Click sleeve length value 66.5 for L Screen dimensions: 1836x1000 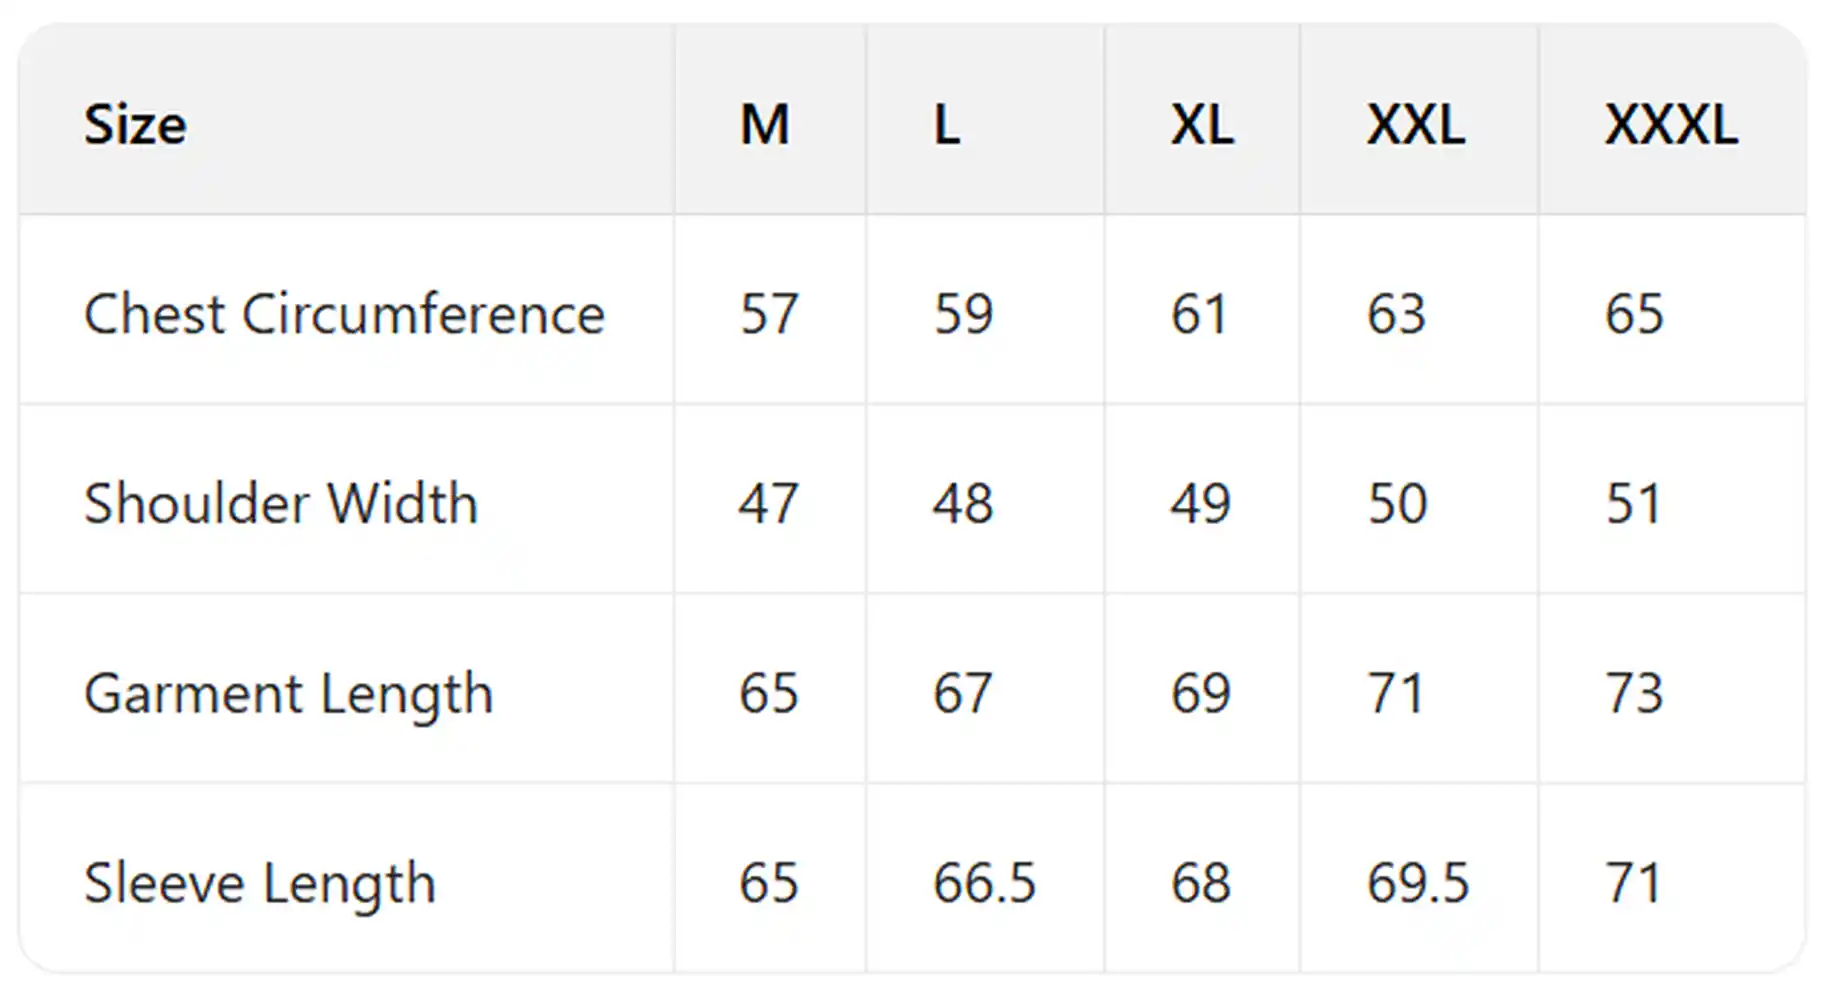click(x=984, y=883)
